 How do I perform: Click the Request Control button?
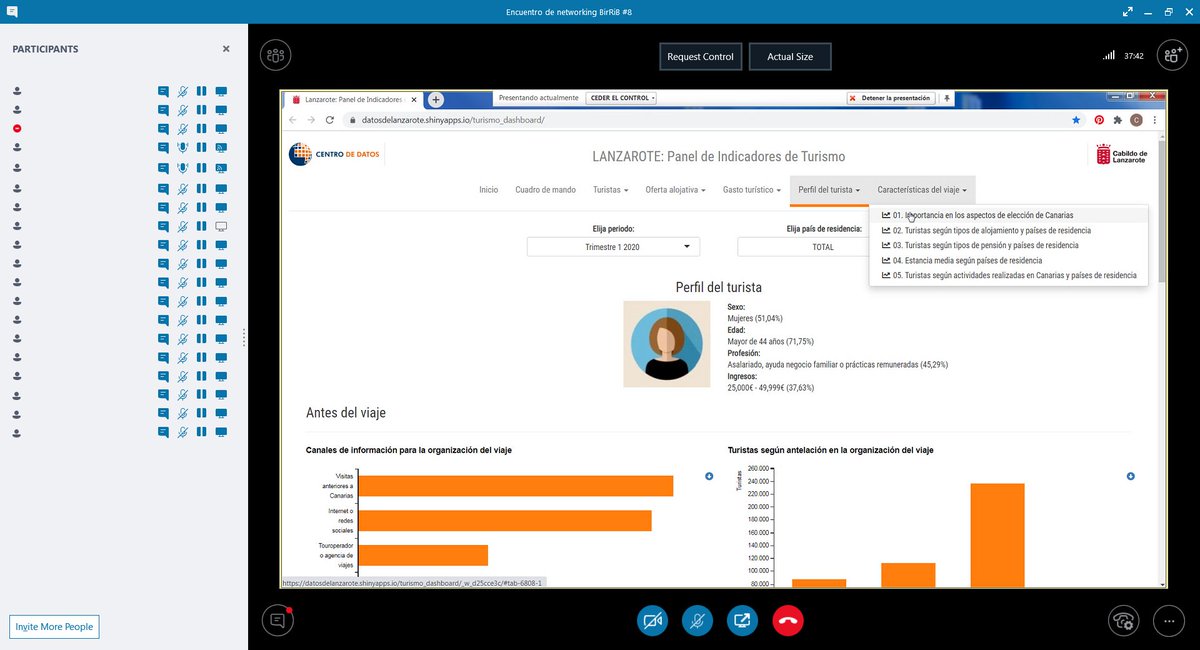point(701,57)
